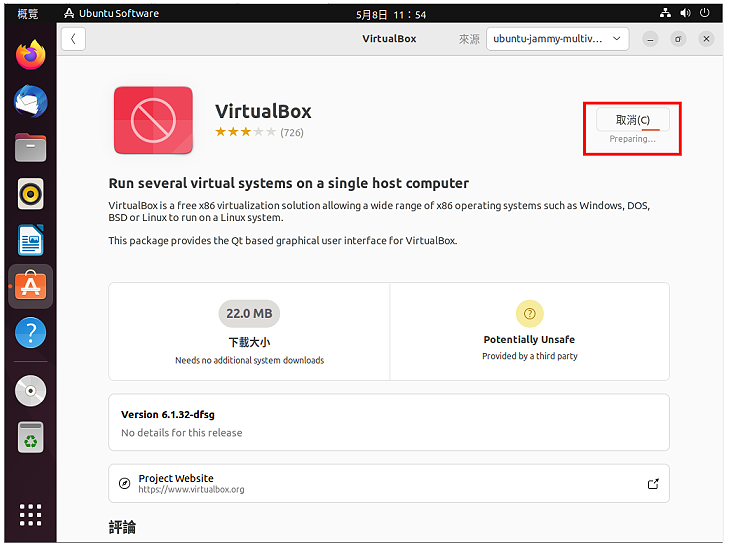The height and width of the screenshot is (552, 744).
Task: Show the applications grid
Action: (x=30, y=515)
